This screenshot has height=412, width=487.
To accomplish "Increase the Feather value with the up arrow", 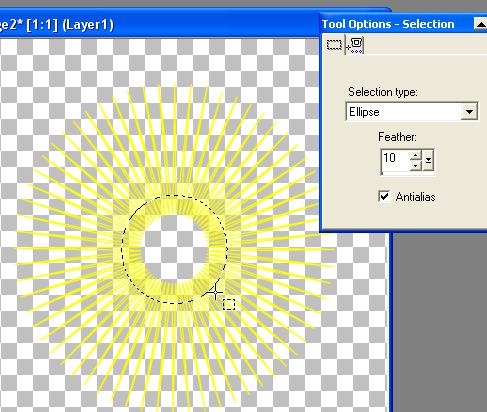I will (x=415, y=155).
